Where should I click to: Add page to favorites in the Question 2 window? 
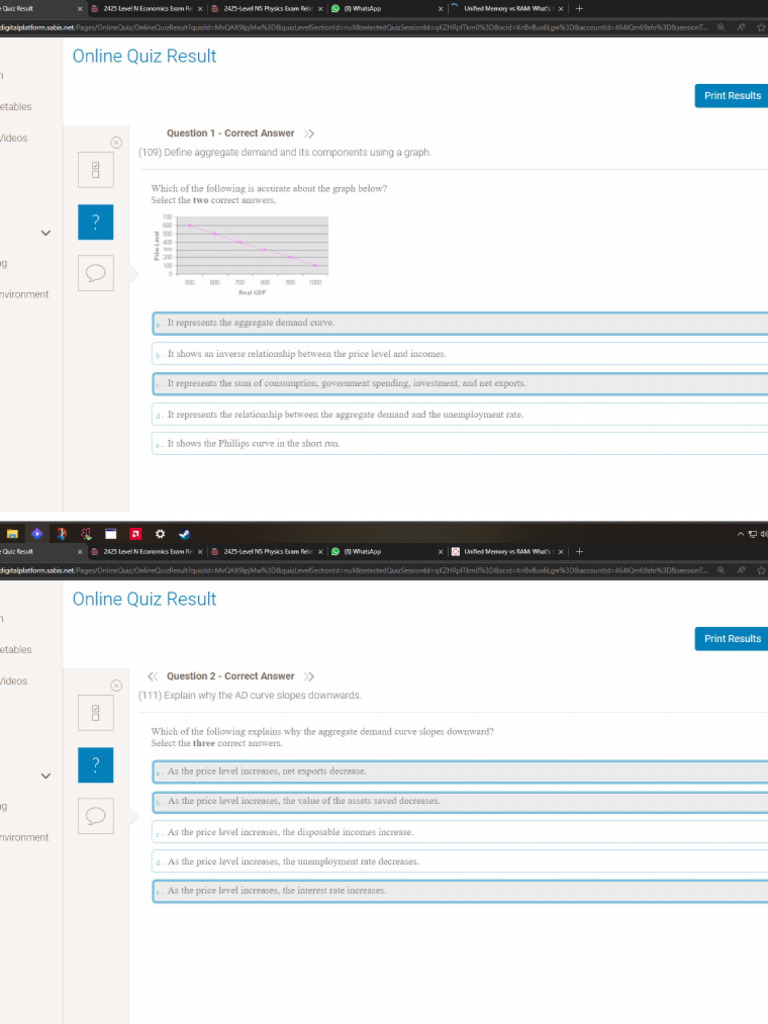coord(761,570)
